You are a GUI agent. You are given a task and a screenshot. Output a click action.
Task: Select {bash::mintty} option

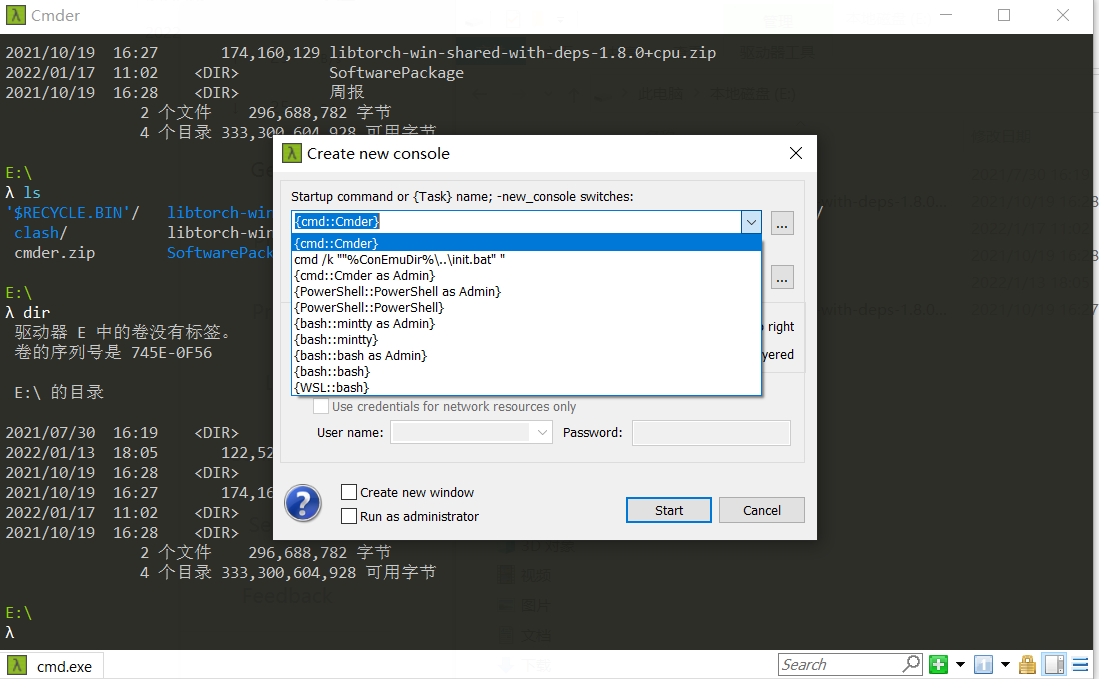[526, 340]
